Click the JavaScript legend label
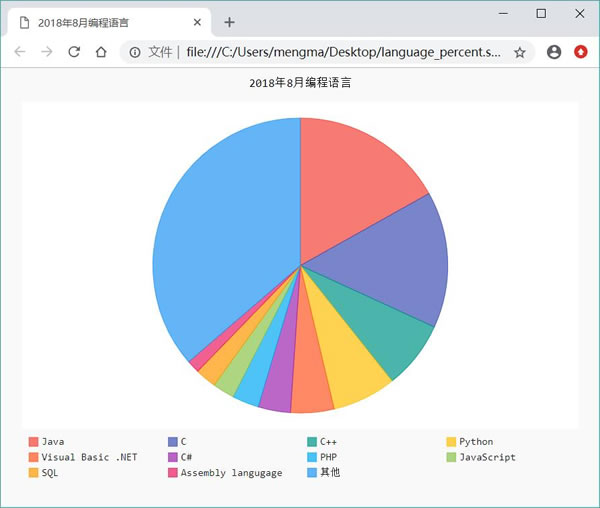Viewport: 600px width, 508px height. (487, 458)
